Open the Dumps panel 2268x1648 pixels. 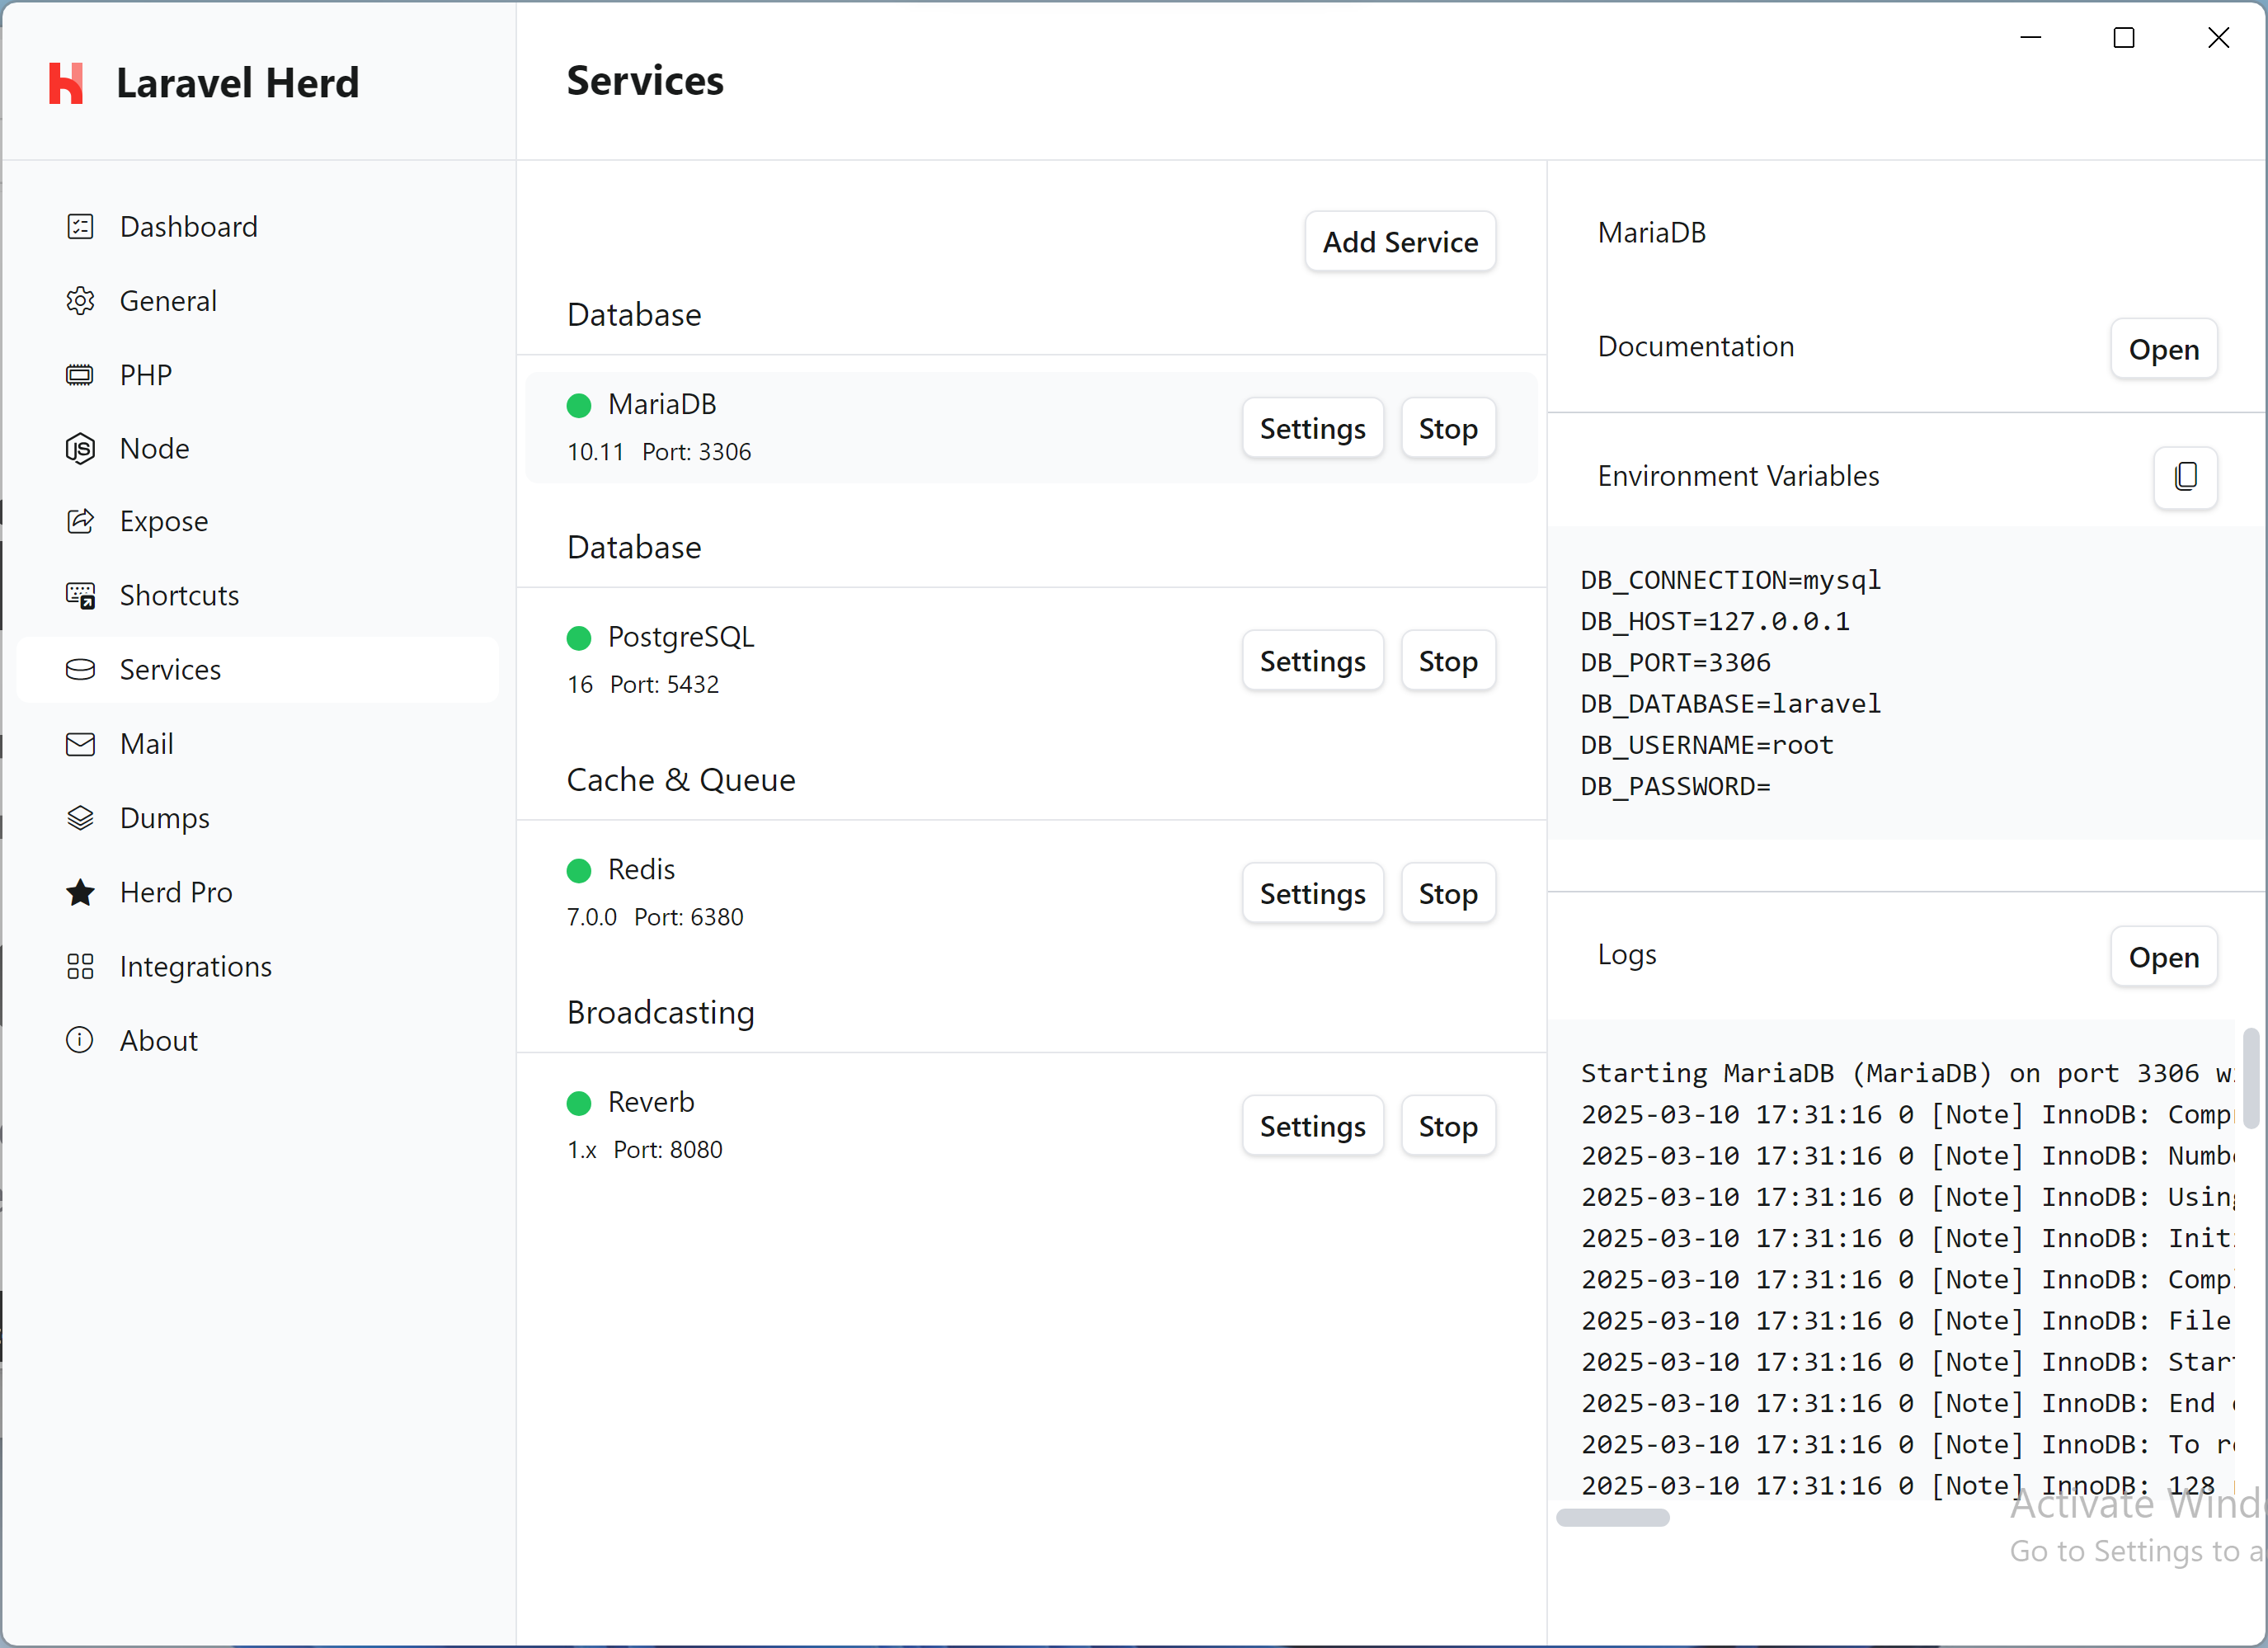click(x=166, y=818)
